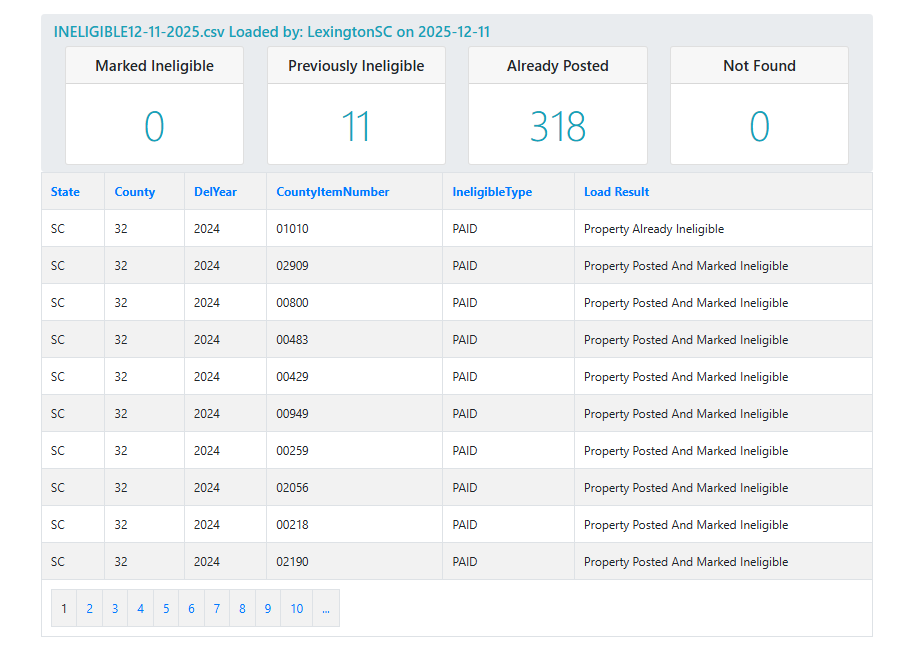
Task: Click the Already Posted count 318
Action: point(558,126)
